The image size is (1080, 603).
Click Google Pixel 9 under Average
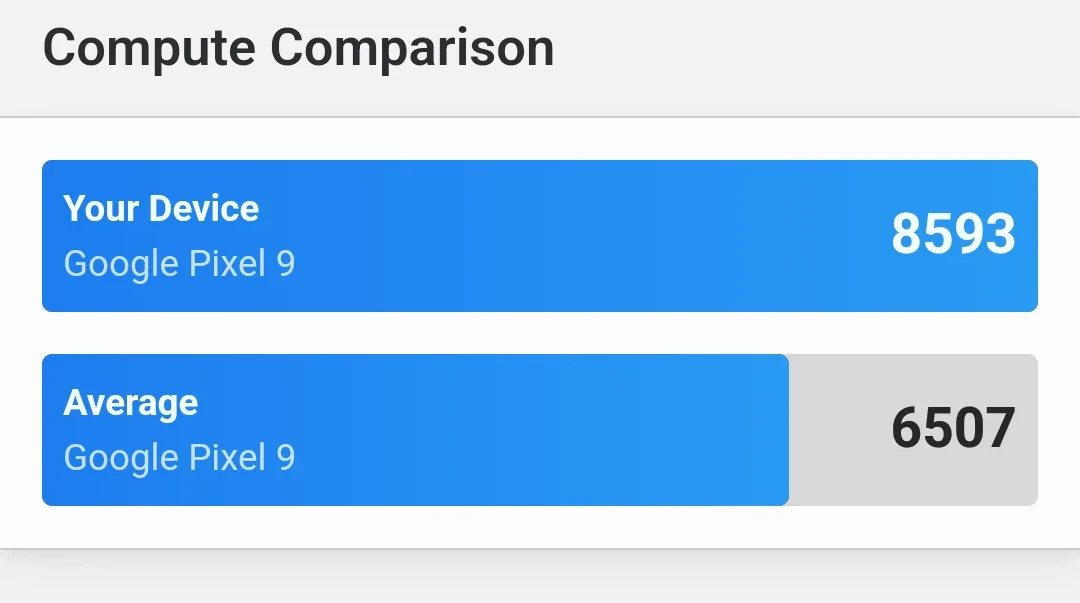point(179,458)
